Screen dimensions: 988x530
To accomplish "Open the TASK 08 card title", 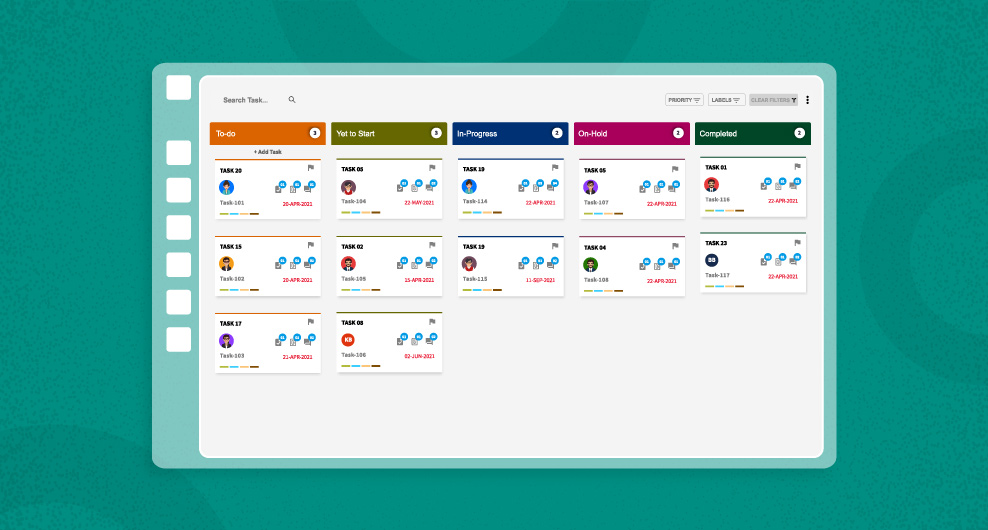I will pyautogui.click(x=352, y=323).
